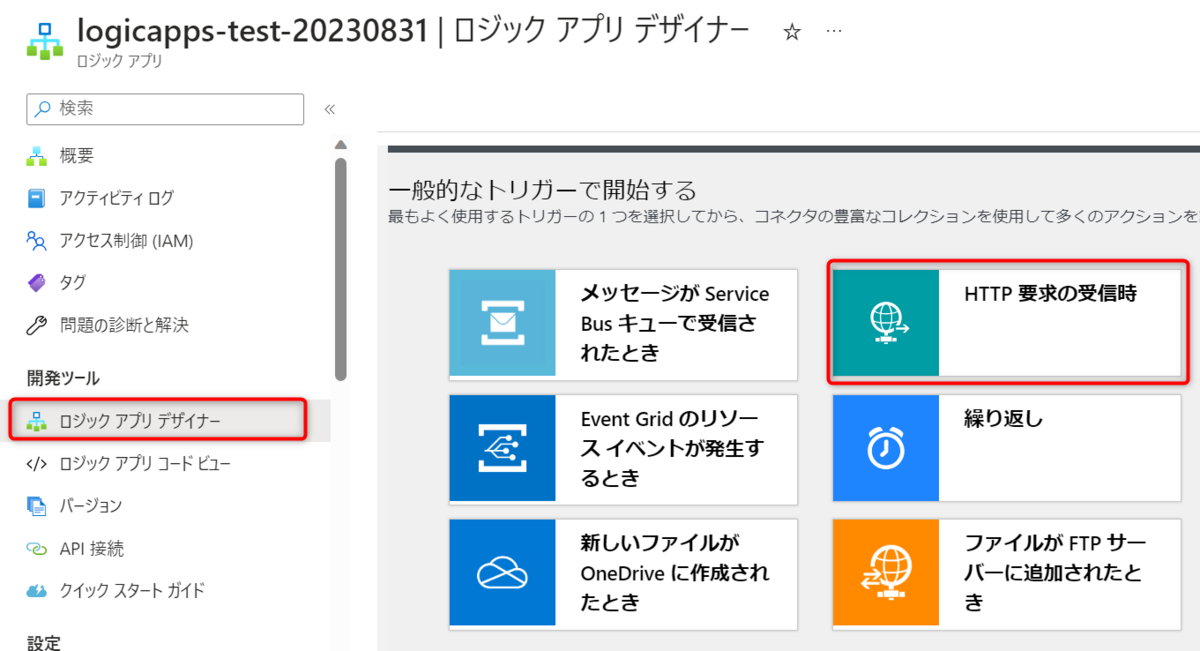Click the ロジック アプリ subtitle under title

coord(119,62)
